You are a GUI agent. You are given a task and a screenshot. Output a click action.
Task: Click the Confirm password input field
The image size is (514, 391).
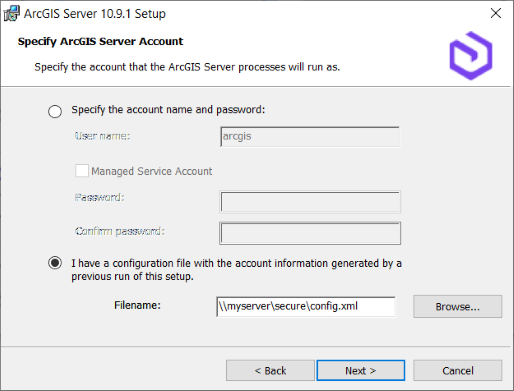click(x=310, y=233)
